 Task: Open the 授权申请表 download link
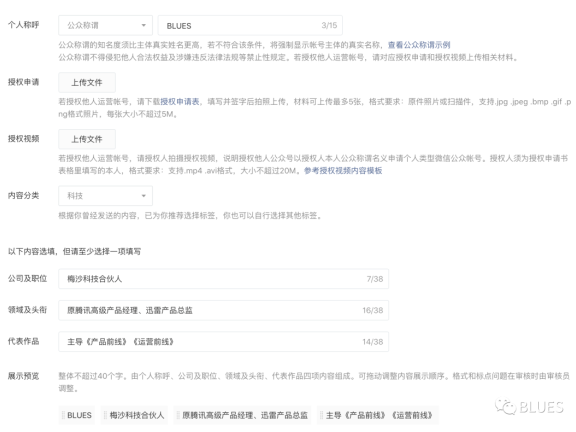180,102
